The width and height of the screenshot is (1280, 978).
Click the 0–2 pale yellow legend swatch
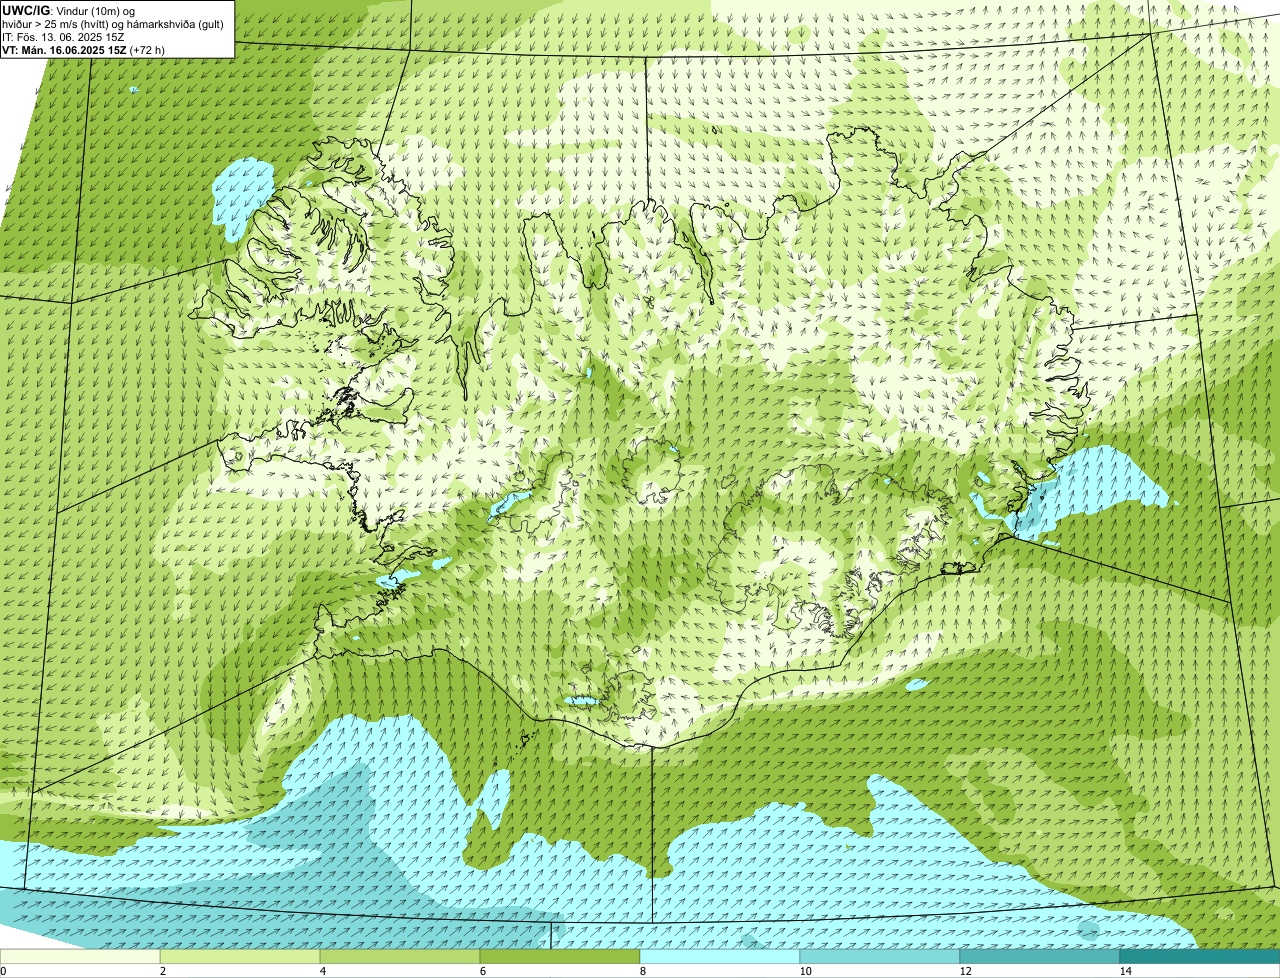(80, 956)
